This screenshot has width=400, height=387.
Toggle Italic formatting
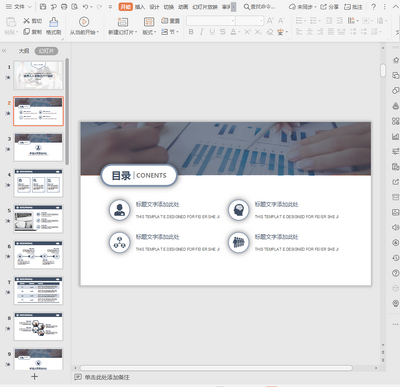click(x=201, y=32)
